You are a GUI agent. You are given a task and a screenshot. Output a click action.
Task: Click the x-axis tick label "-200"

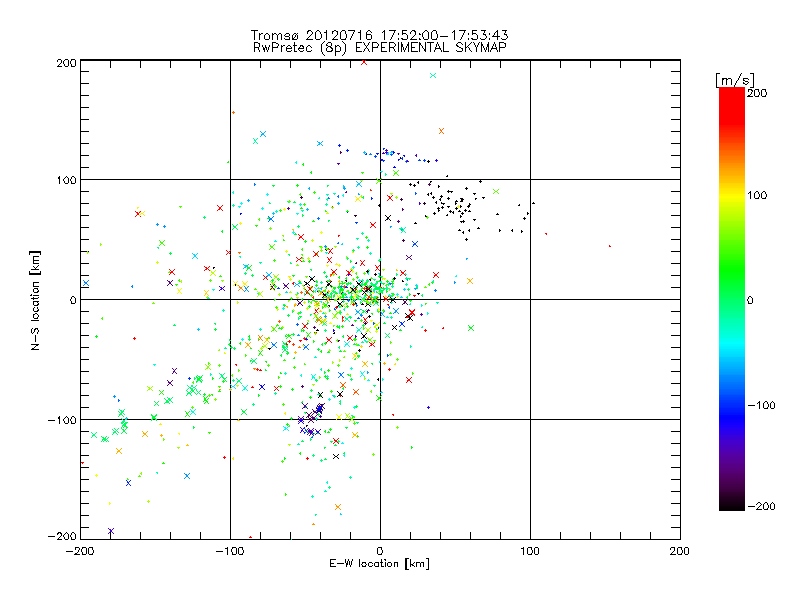coord(80,551)
